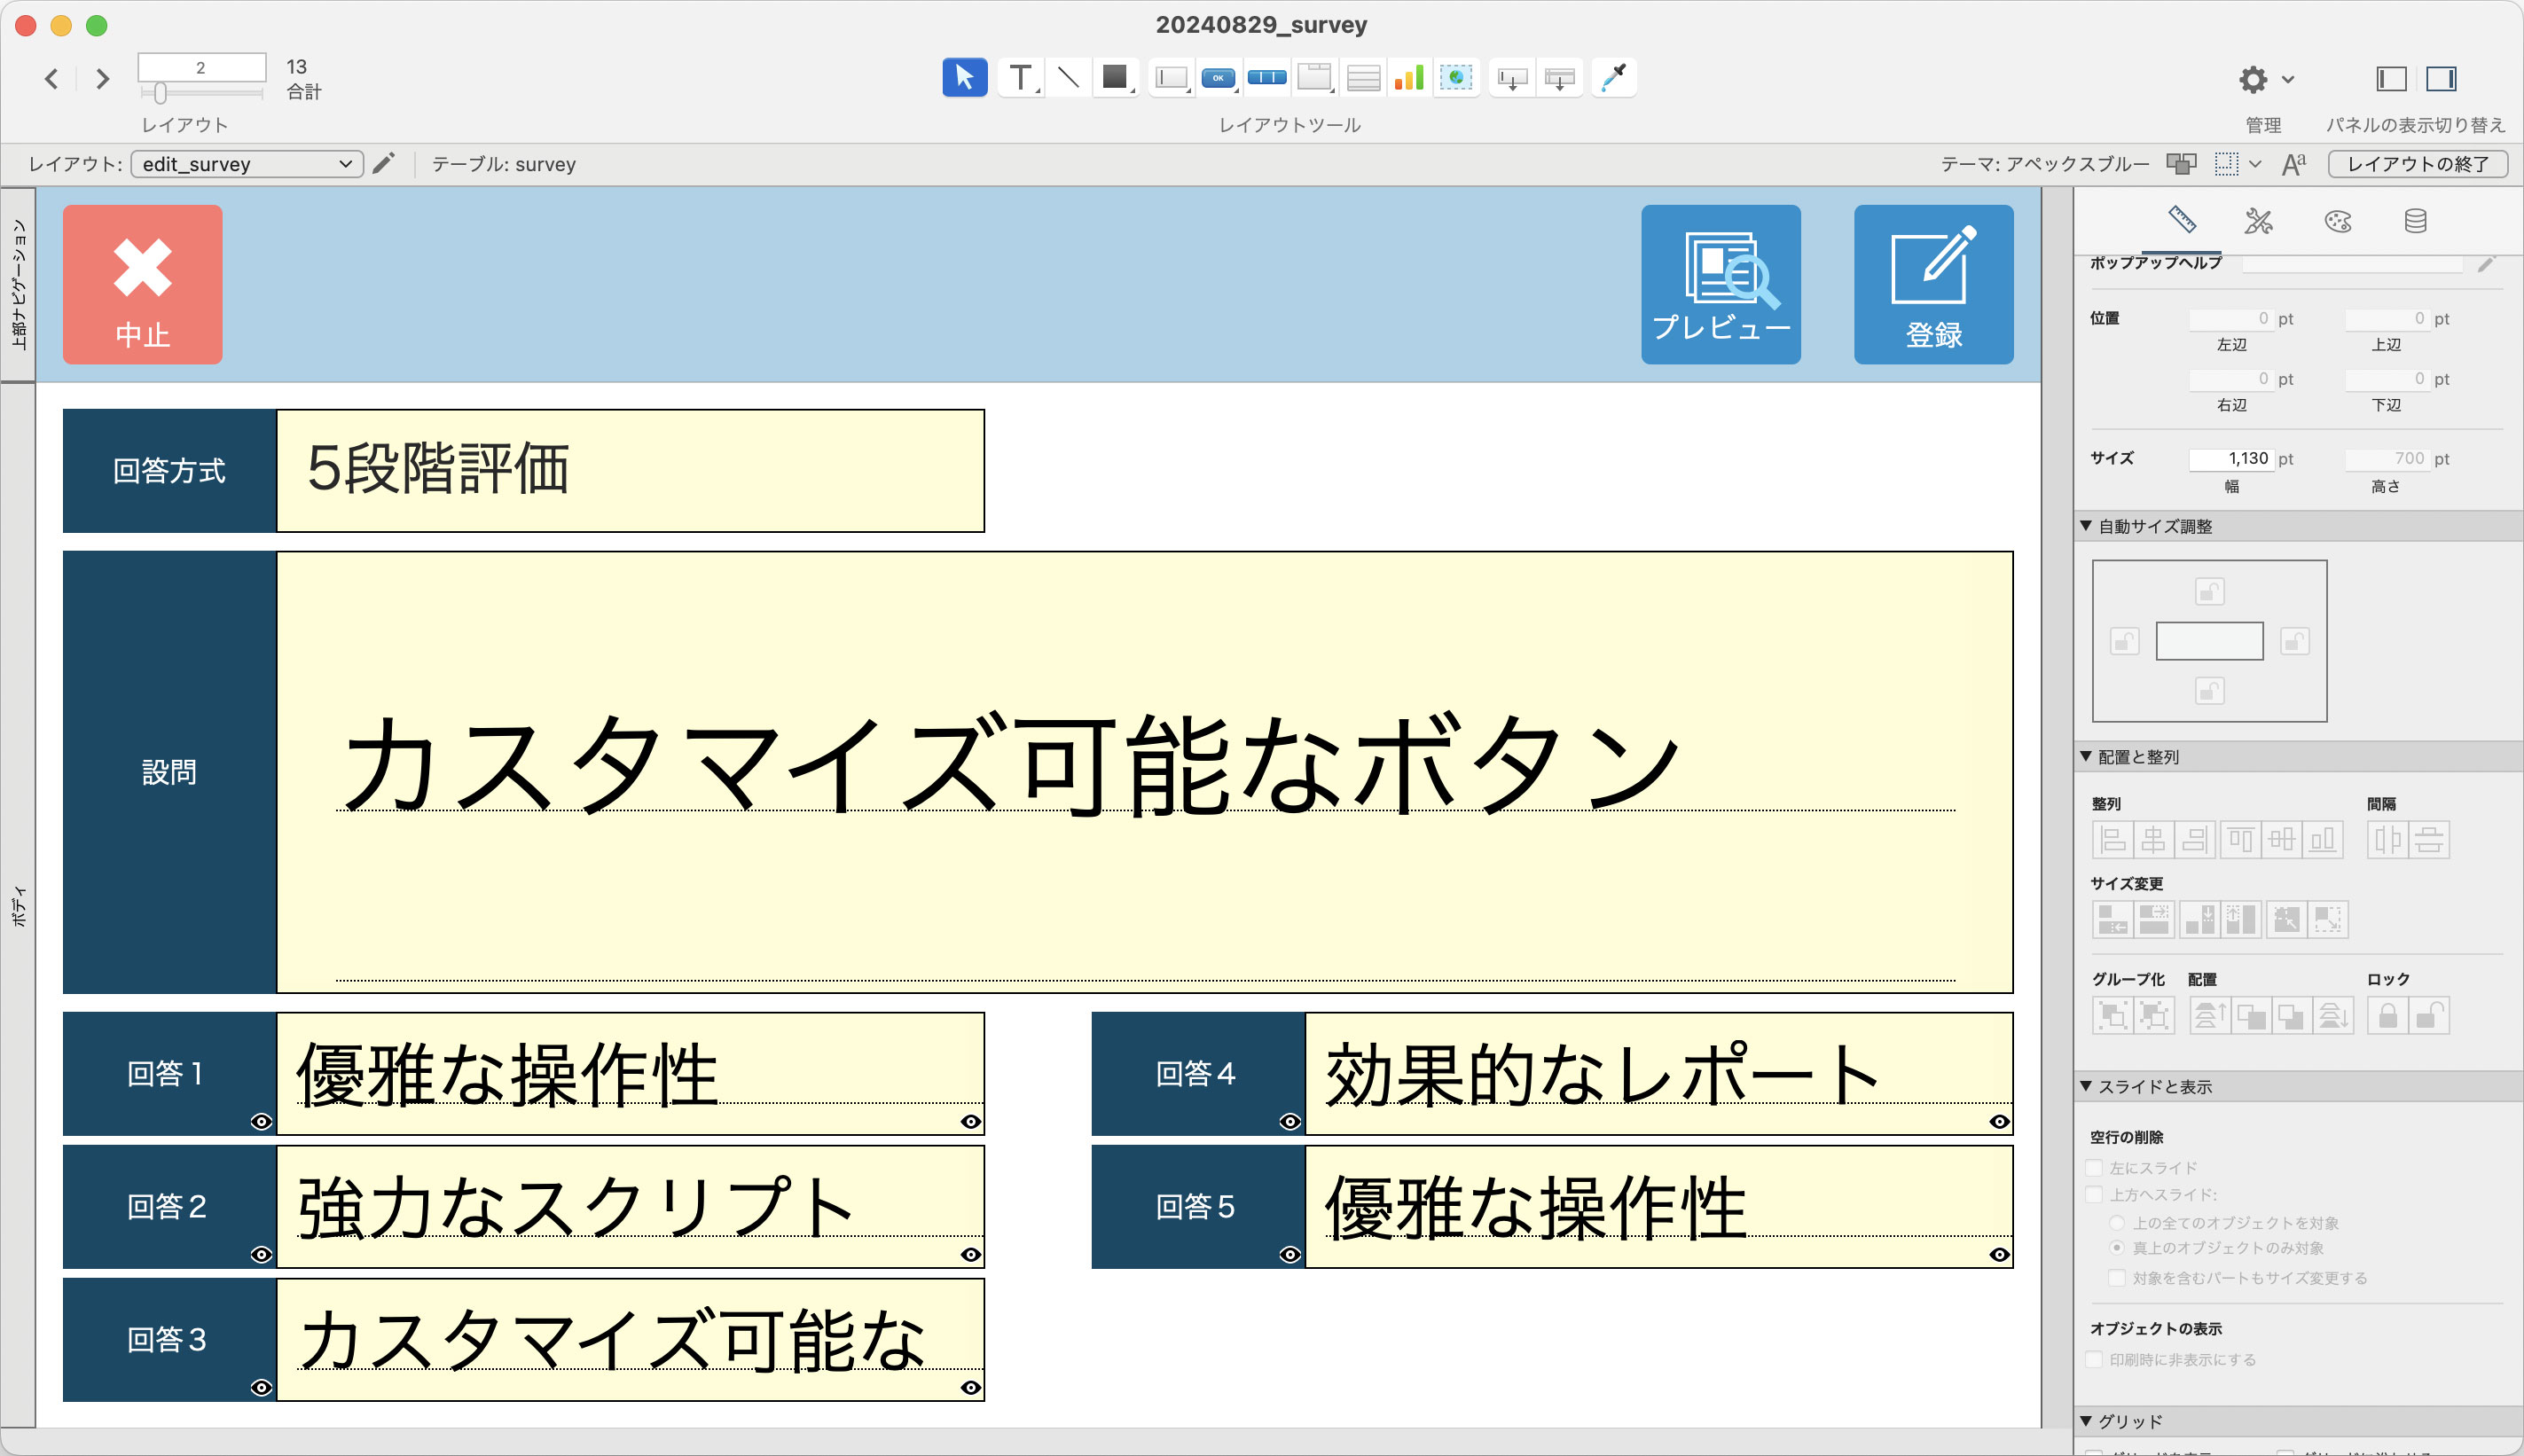Click the Unlock object icon

2430,1016
